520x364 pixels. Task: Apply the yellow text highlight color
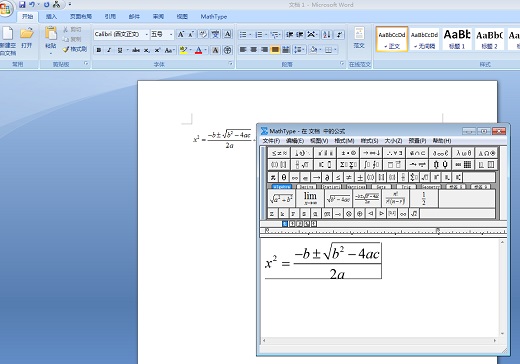pos(183,50)
